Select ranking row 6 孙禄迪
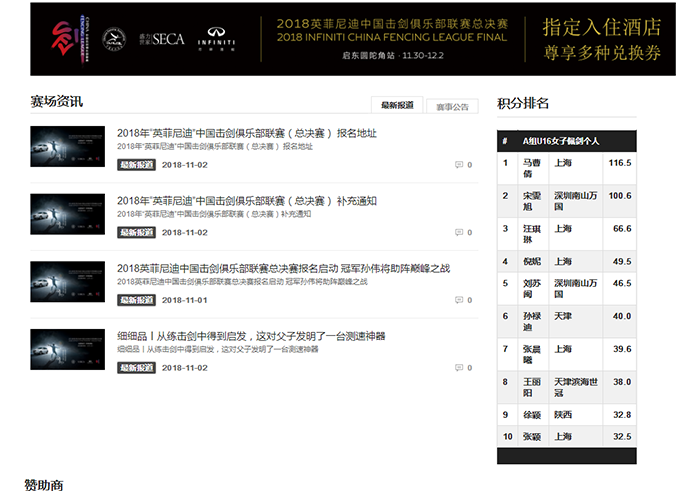Viewport: 700px width, 491px height. [567, 322]
